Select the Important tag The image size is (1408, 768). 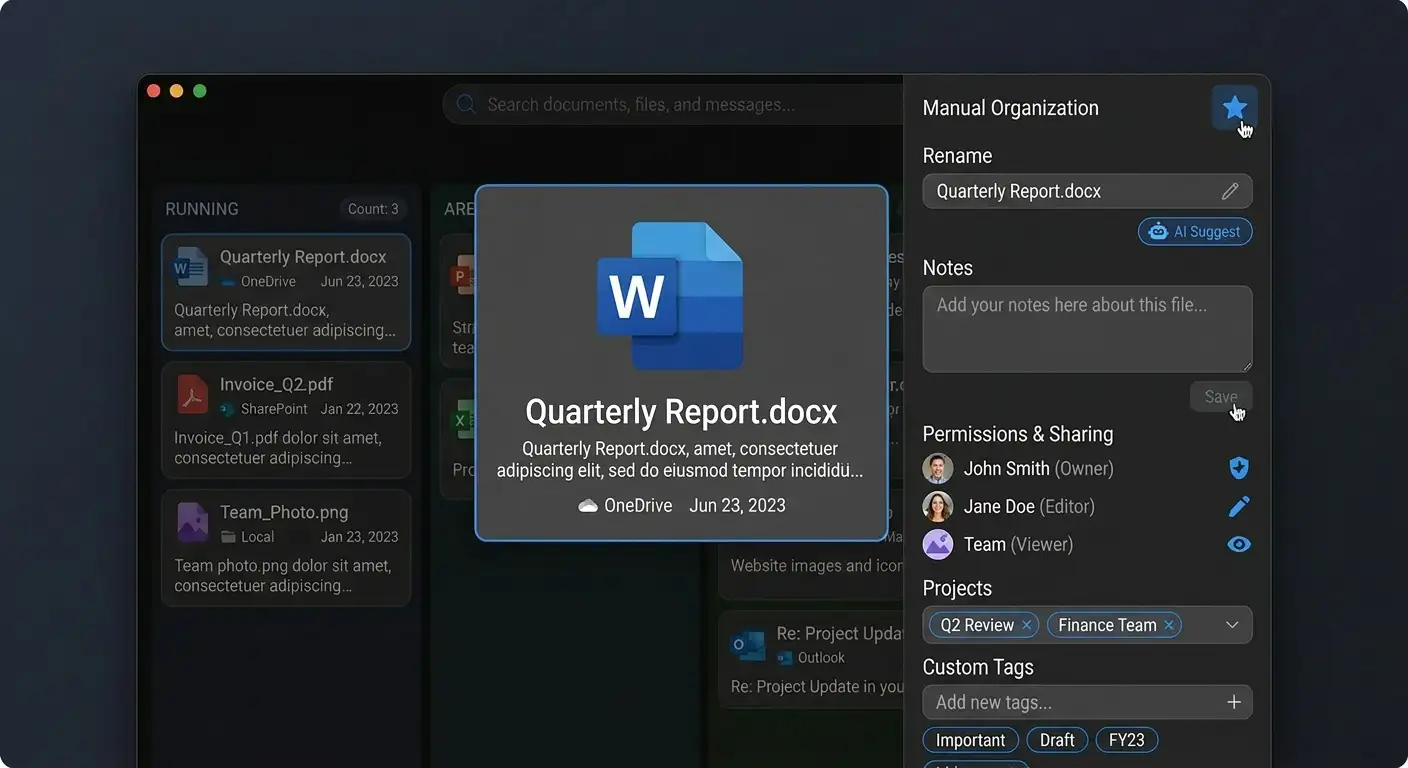(970, 740)
